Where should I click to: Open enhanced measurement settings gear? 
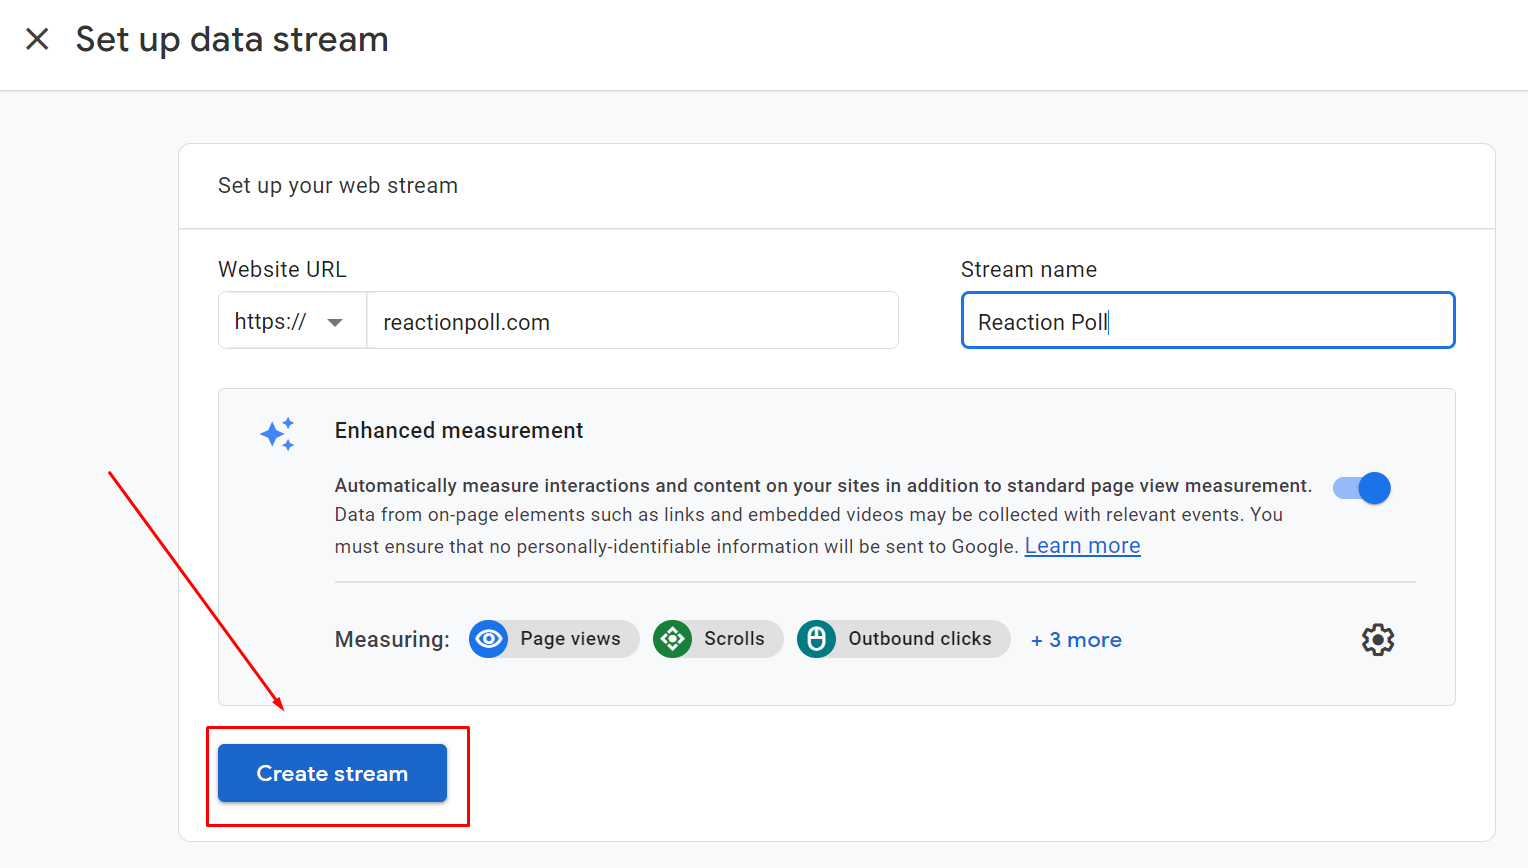1378,640
